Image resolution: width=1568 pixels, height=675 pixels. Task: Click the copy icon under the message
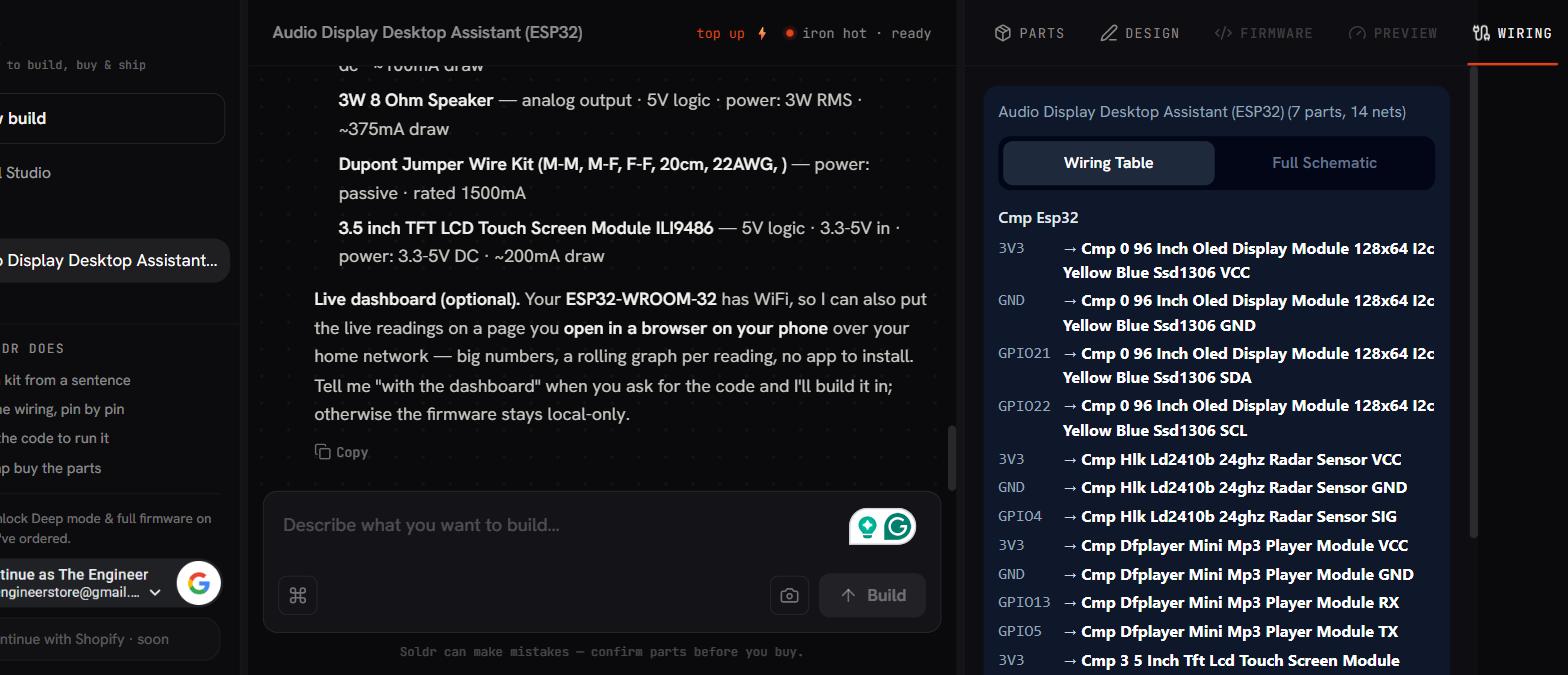click(x=322, y=452)
